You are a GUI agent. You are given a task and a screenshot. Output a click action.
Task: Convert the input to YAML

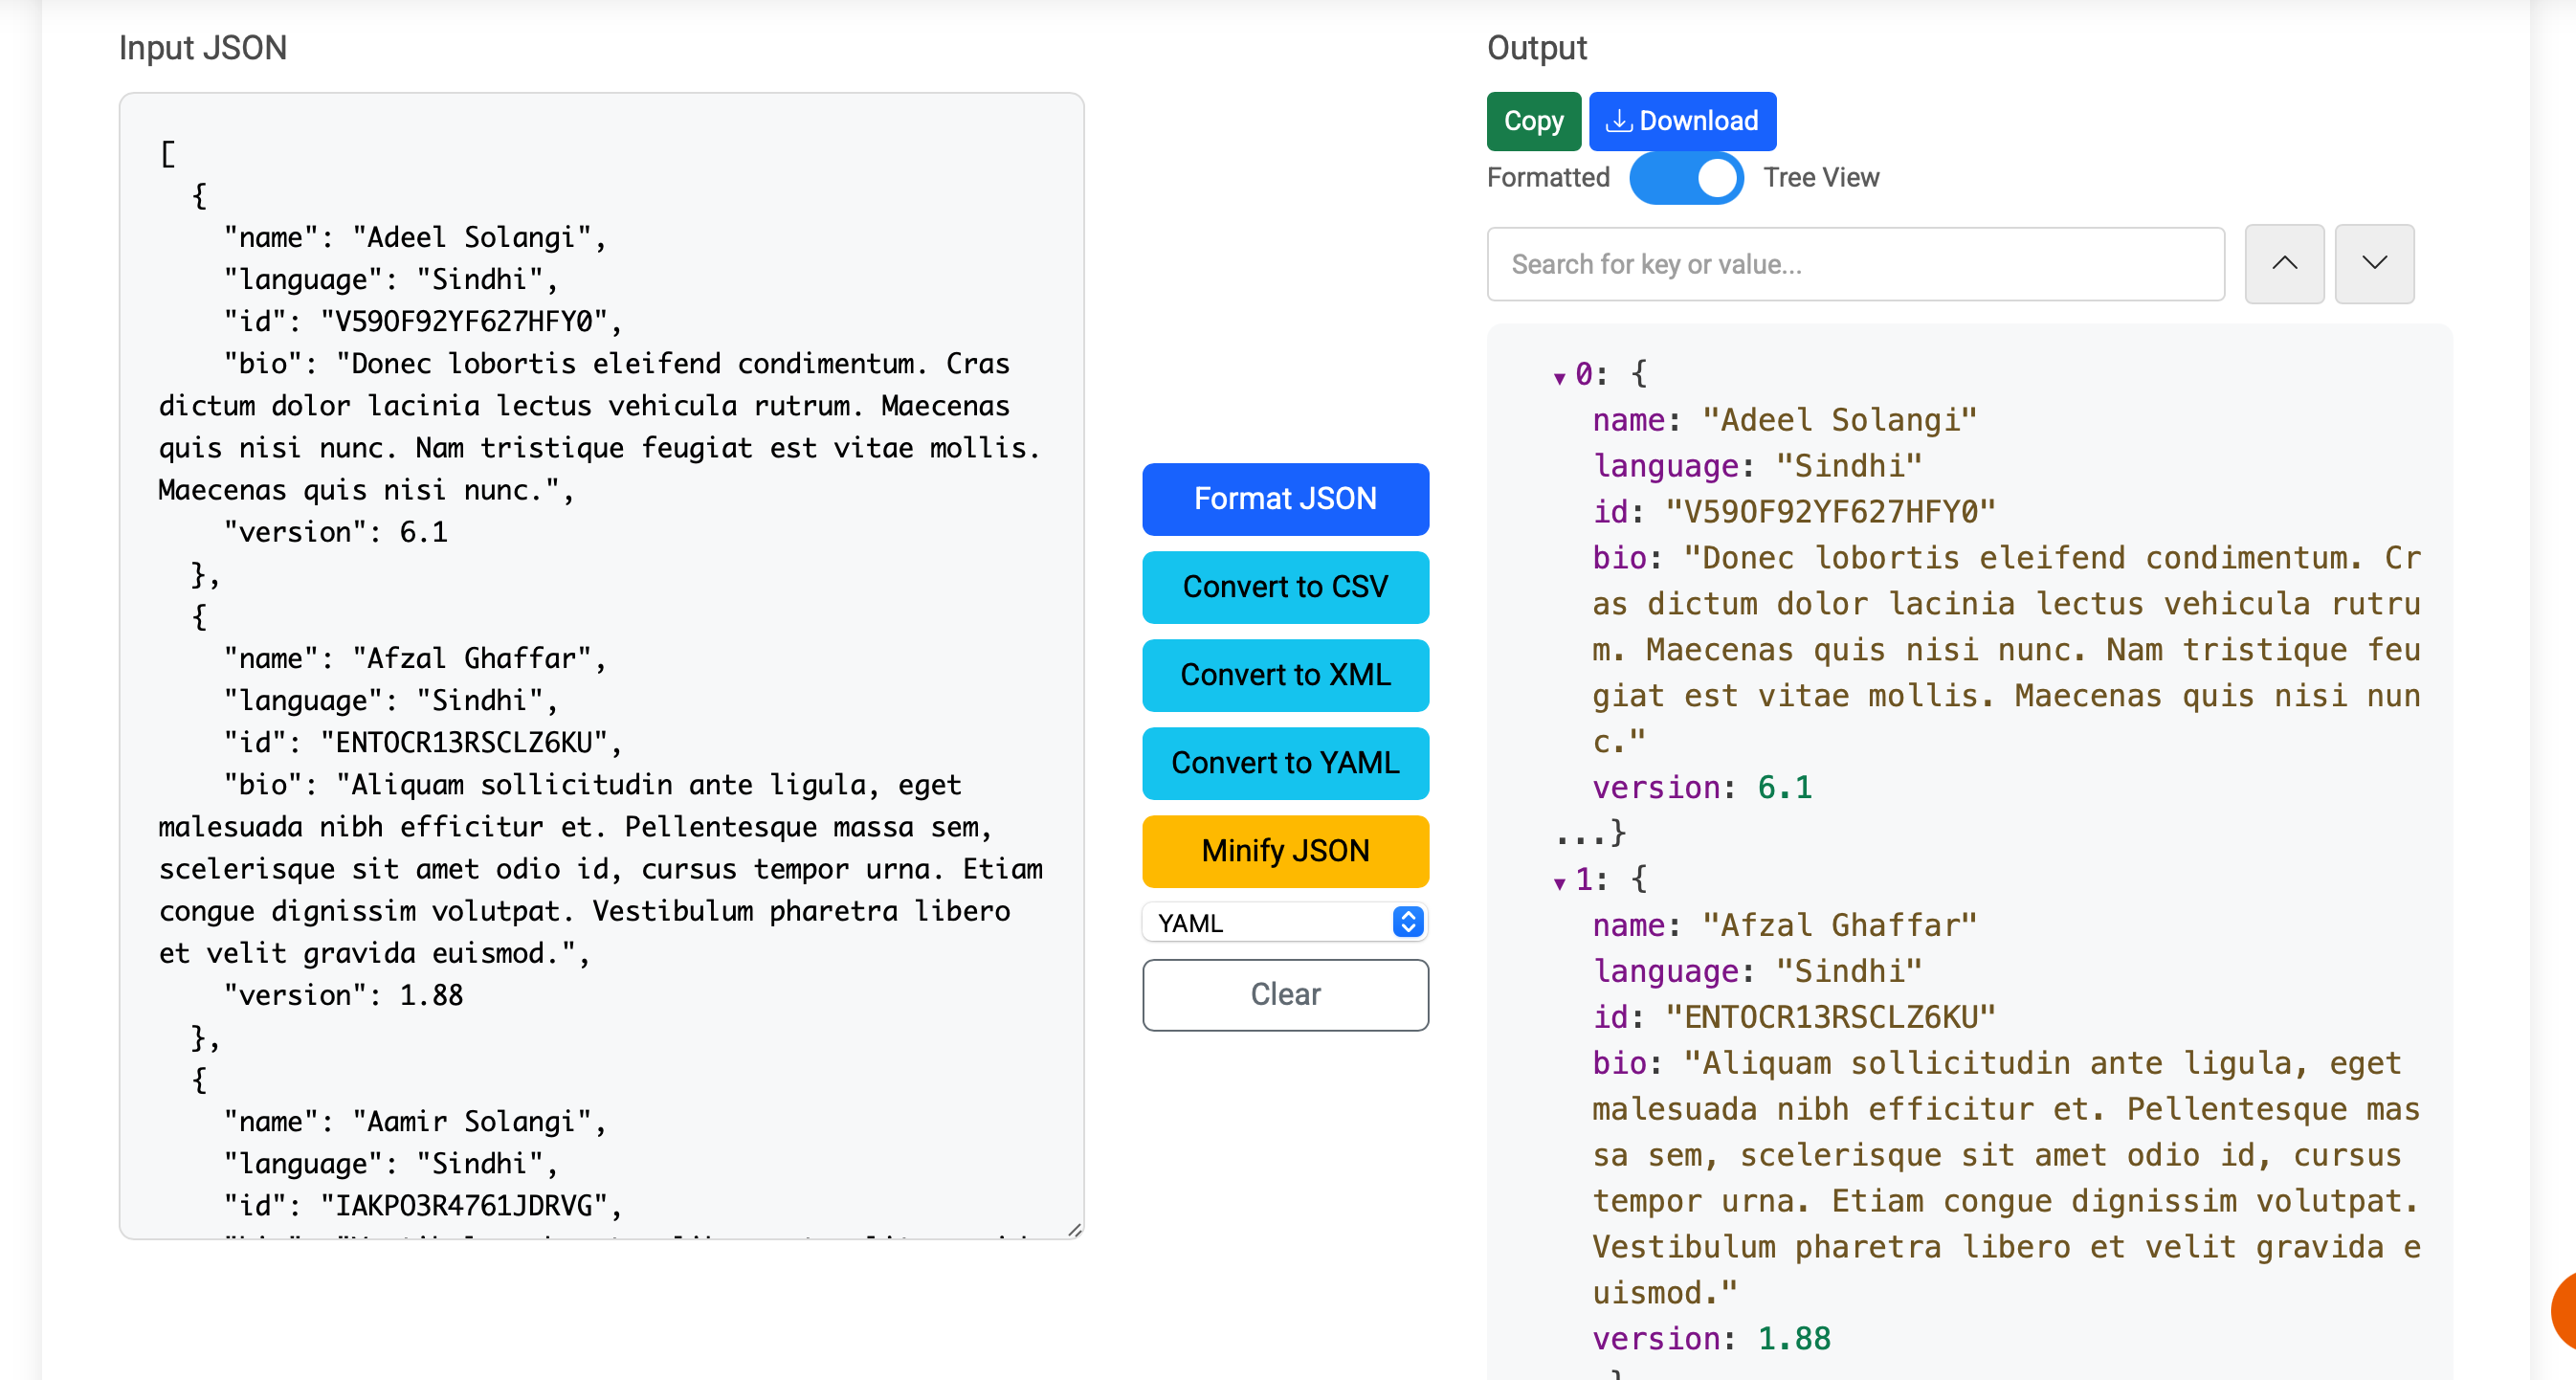click(x=1285, y=763)
